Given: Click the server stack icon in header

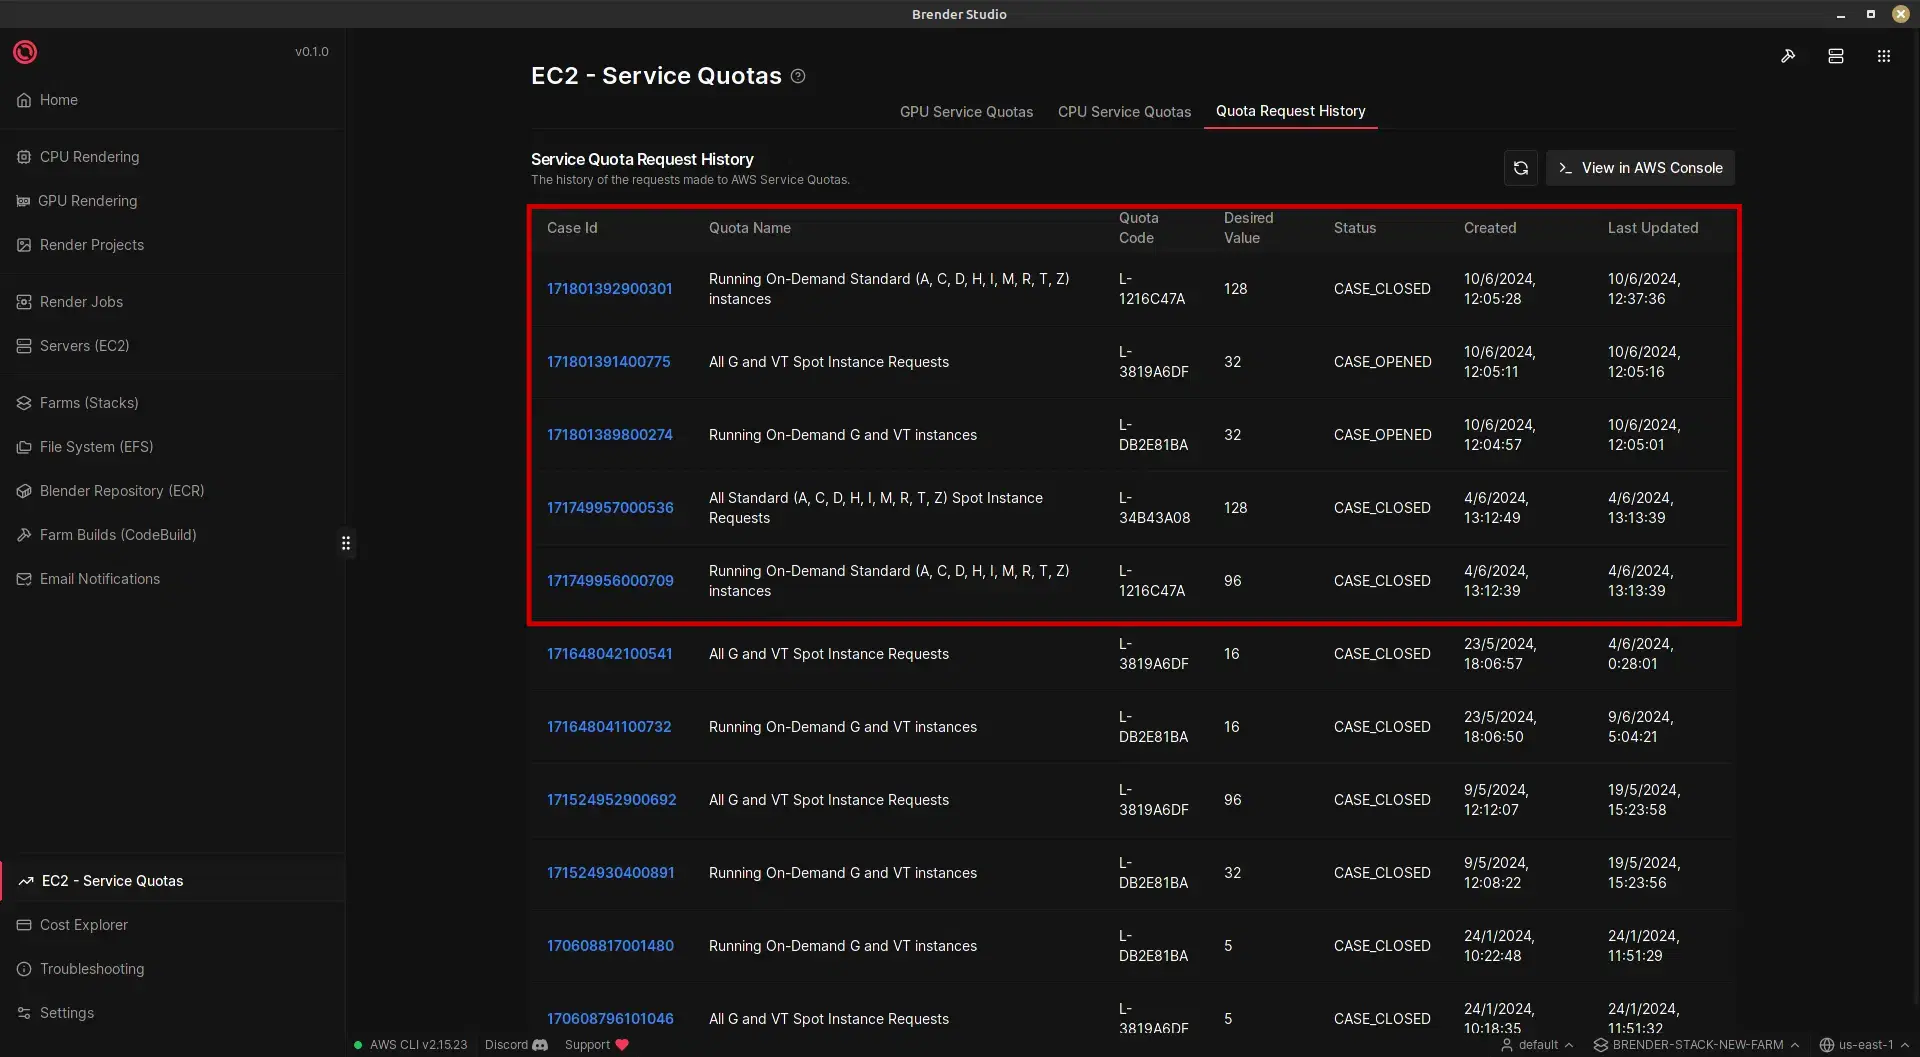Looking at the screenshot, I should click(x=1835, y=56).
